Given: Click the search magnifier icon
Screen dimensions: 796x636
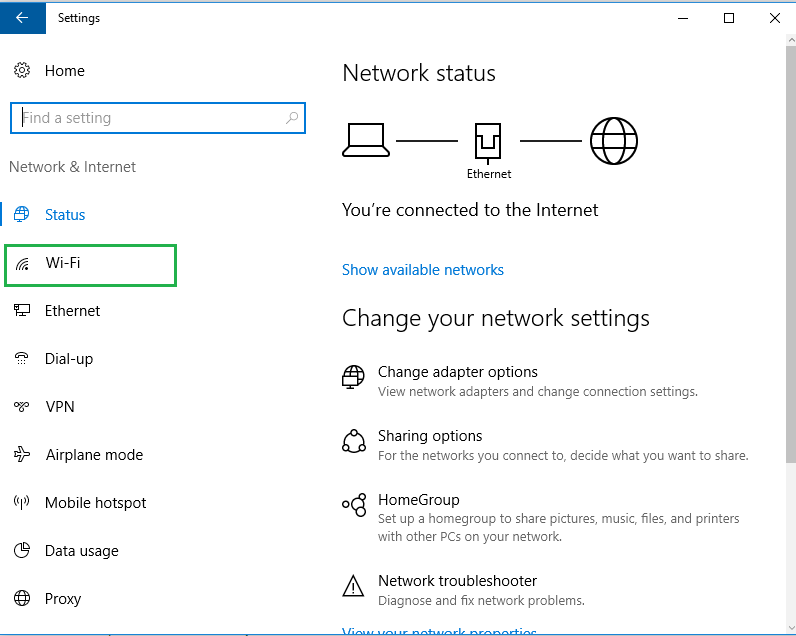Looking at the screenshot, I should 292,118.
